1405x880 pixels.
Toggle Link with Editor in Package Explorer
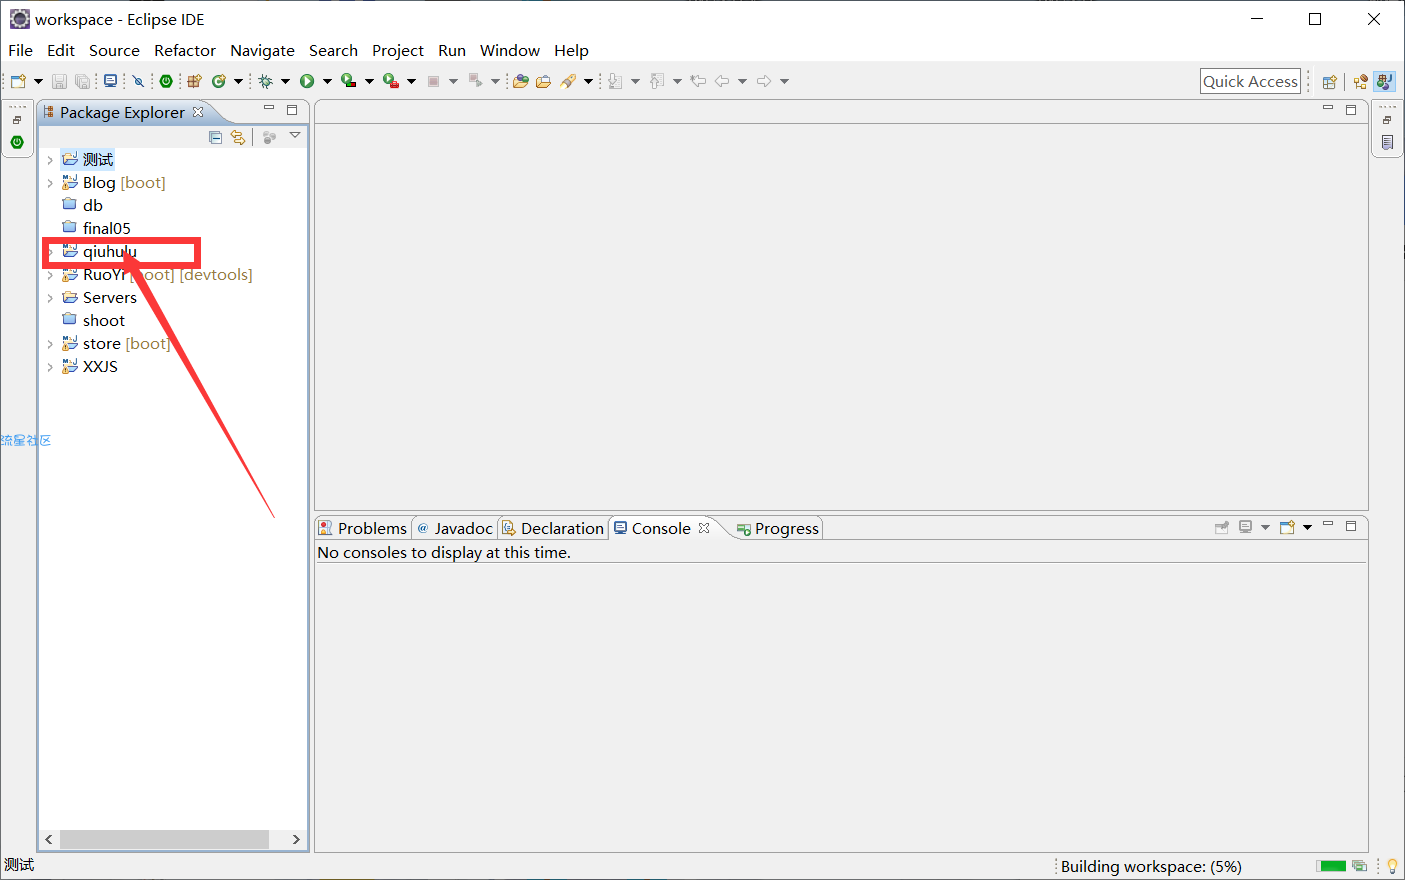point(238,137)
